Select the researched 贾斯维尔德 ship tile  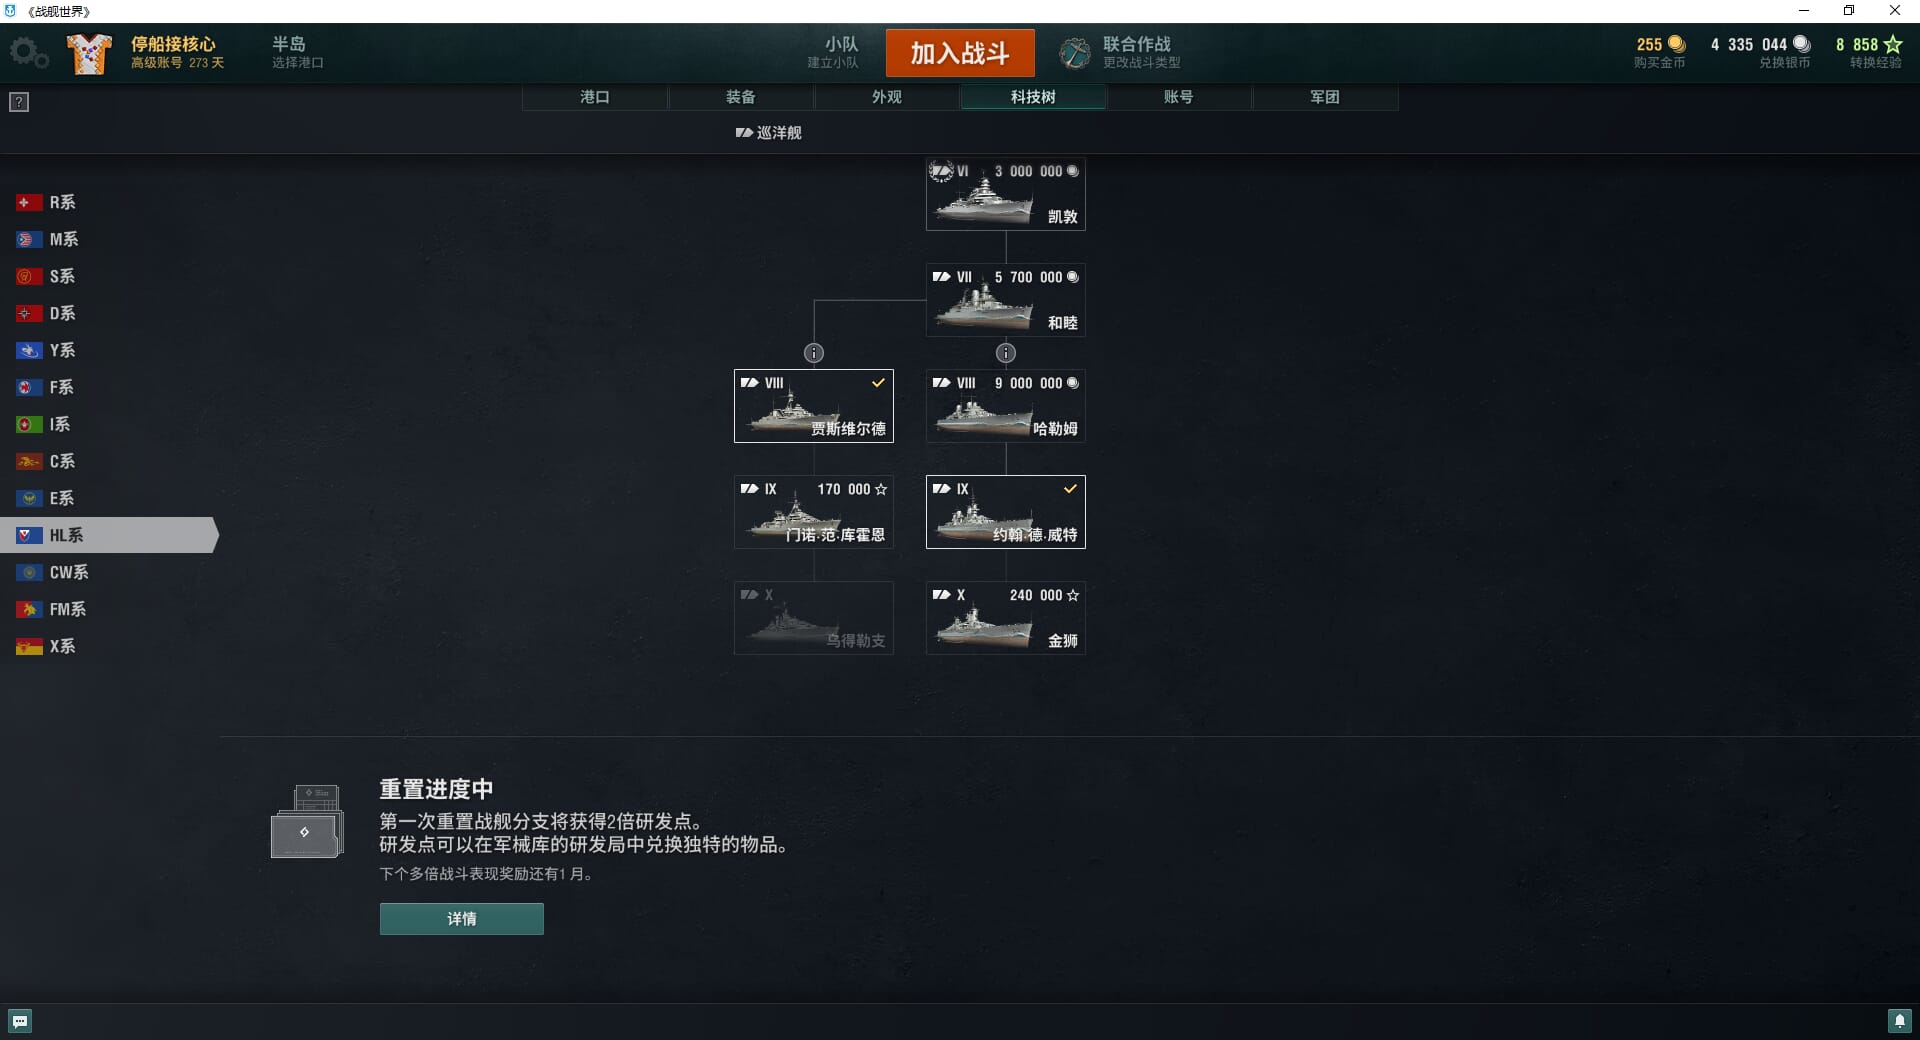point(814,406)
